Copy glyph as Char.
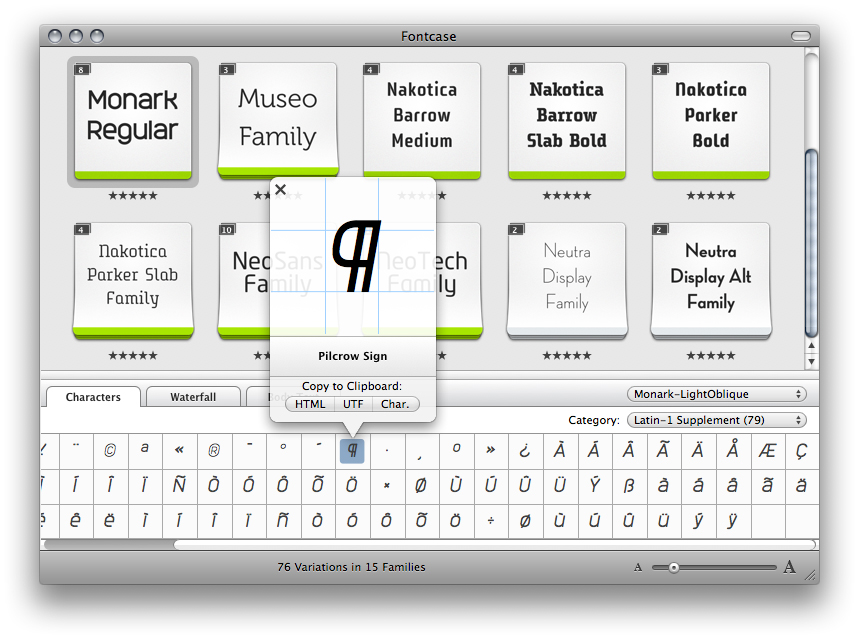The width and height of the screenshot is (859, 639). coord(396,404)
